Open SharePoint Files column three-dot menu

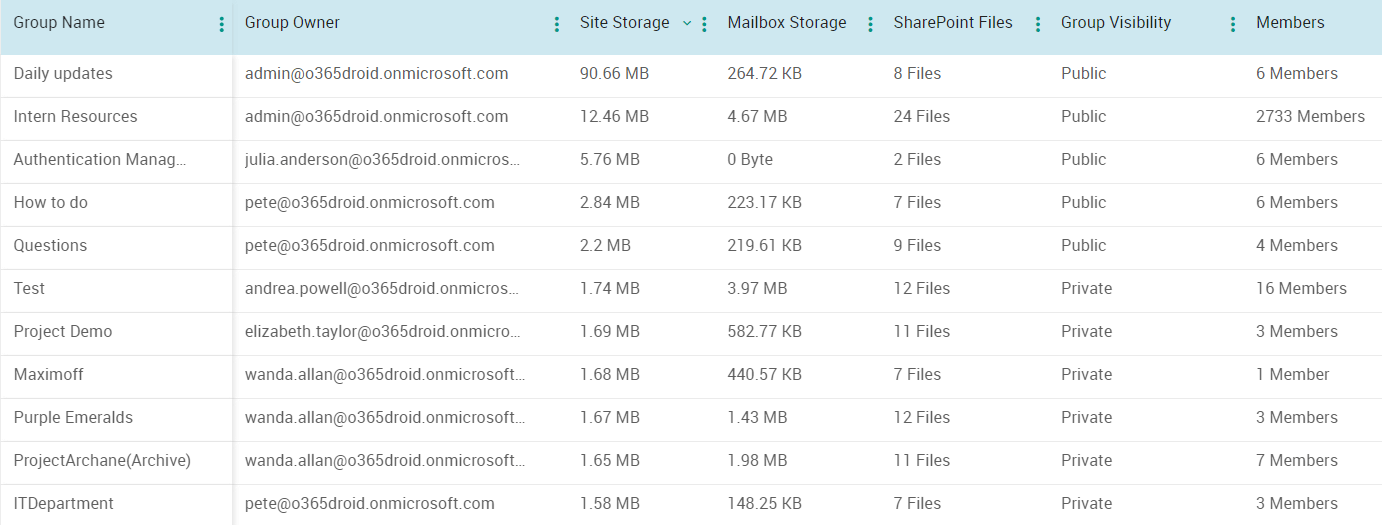point(1037,25)
